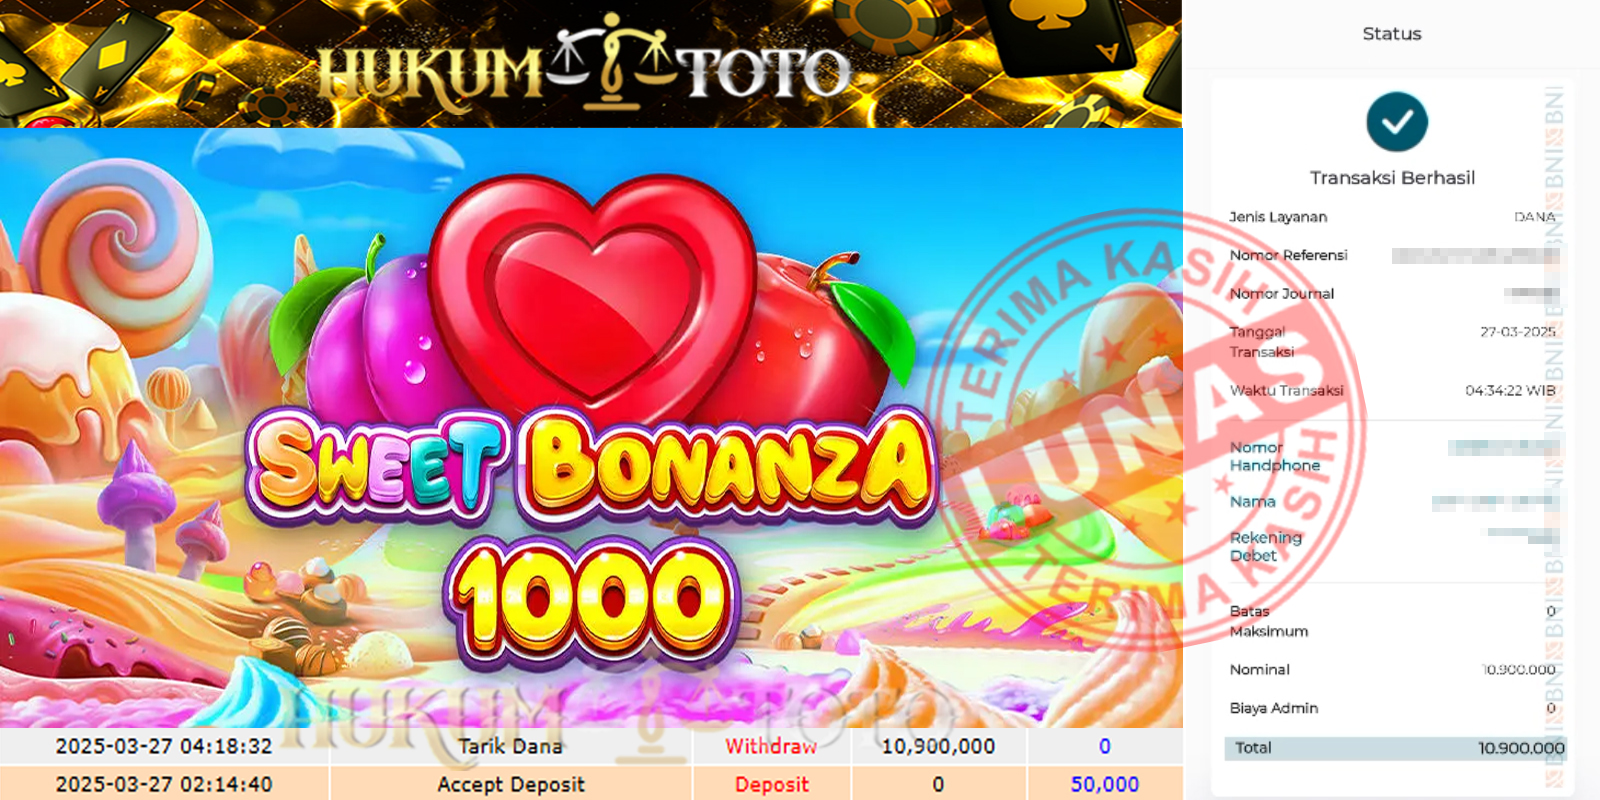This screenshot has height=800, width=1600.
Task: Click the 50,000 deposit amount cell
Action: (x=1105, y=784)
